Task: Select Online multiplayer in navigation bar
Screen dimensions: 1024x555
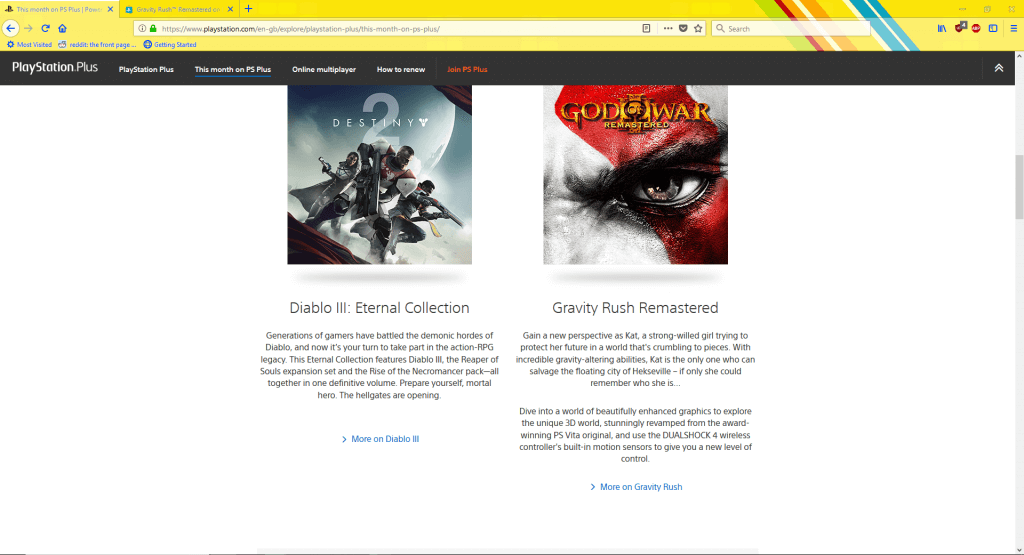Action: coord(323,70)
